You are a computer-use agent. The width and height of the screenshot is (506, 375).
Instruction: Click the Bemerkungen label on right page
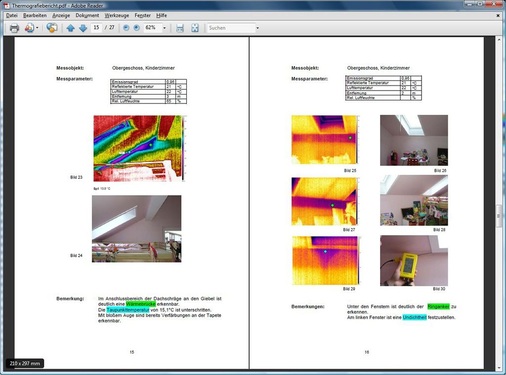(x=308, y=306)
